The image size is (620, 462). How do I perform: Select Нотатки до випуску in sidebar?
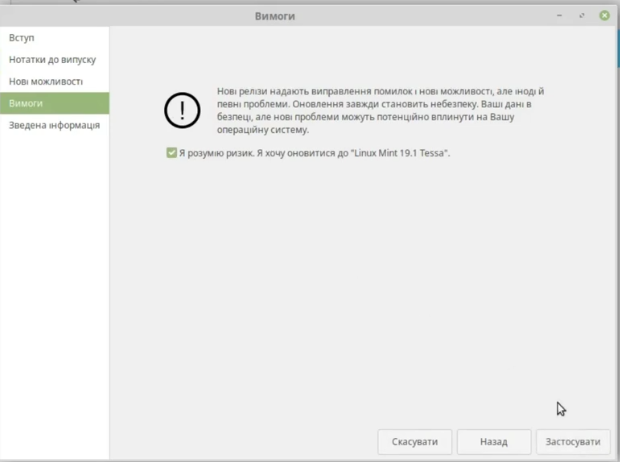tap(54, 60)
